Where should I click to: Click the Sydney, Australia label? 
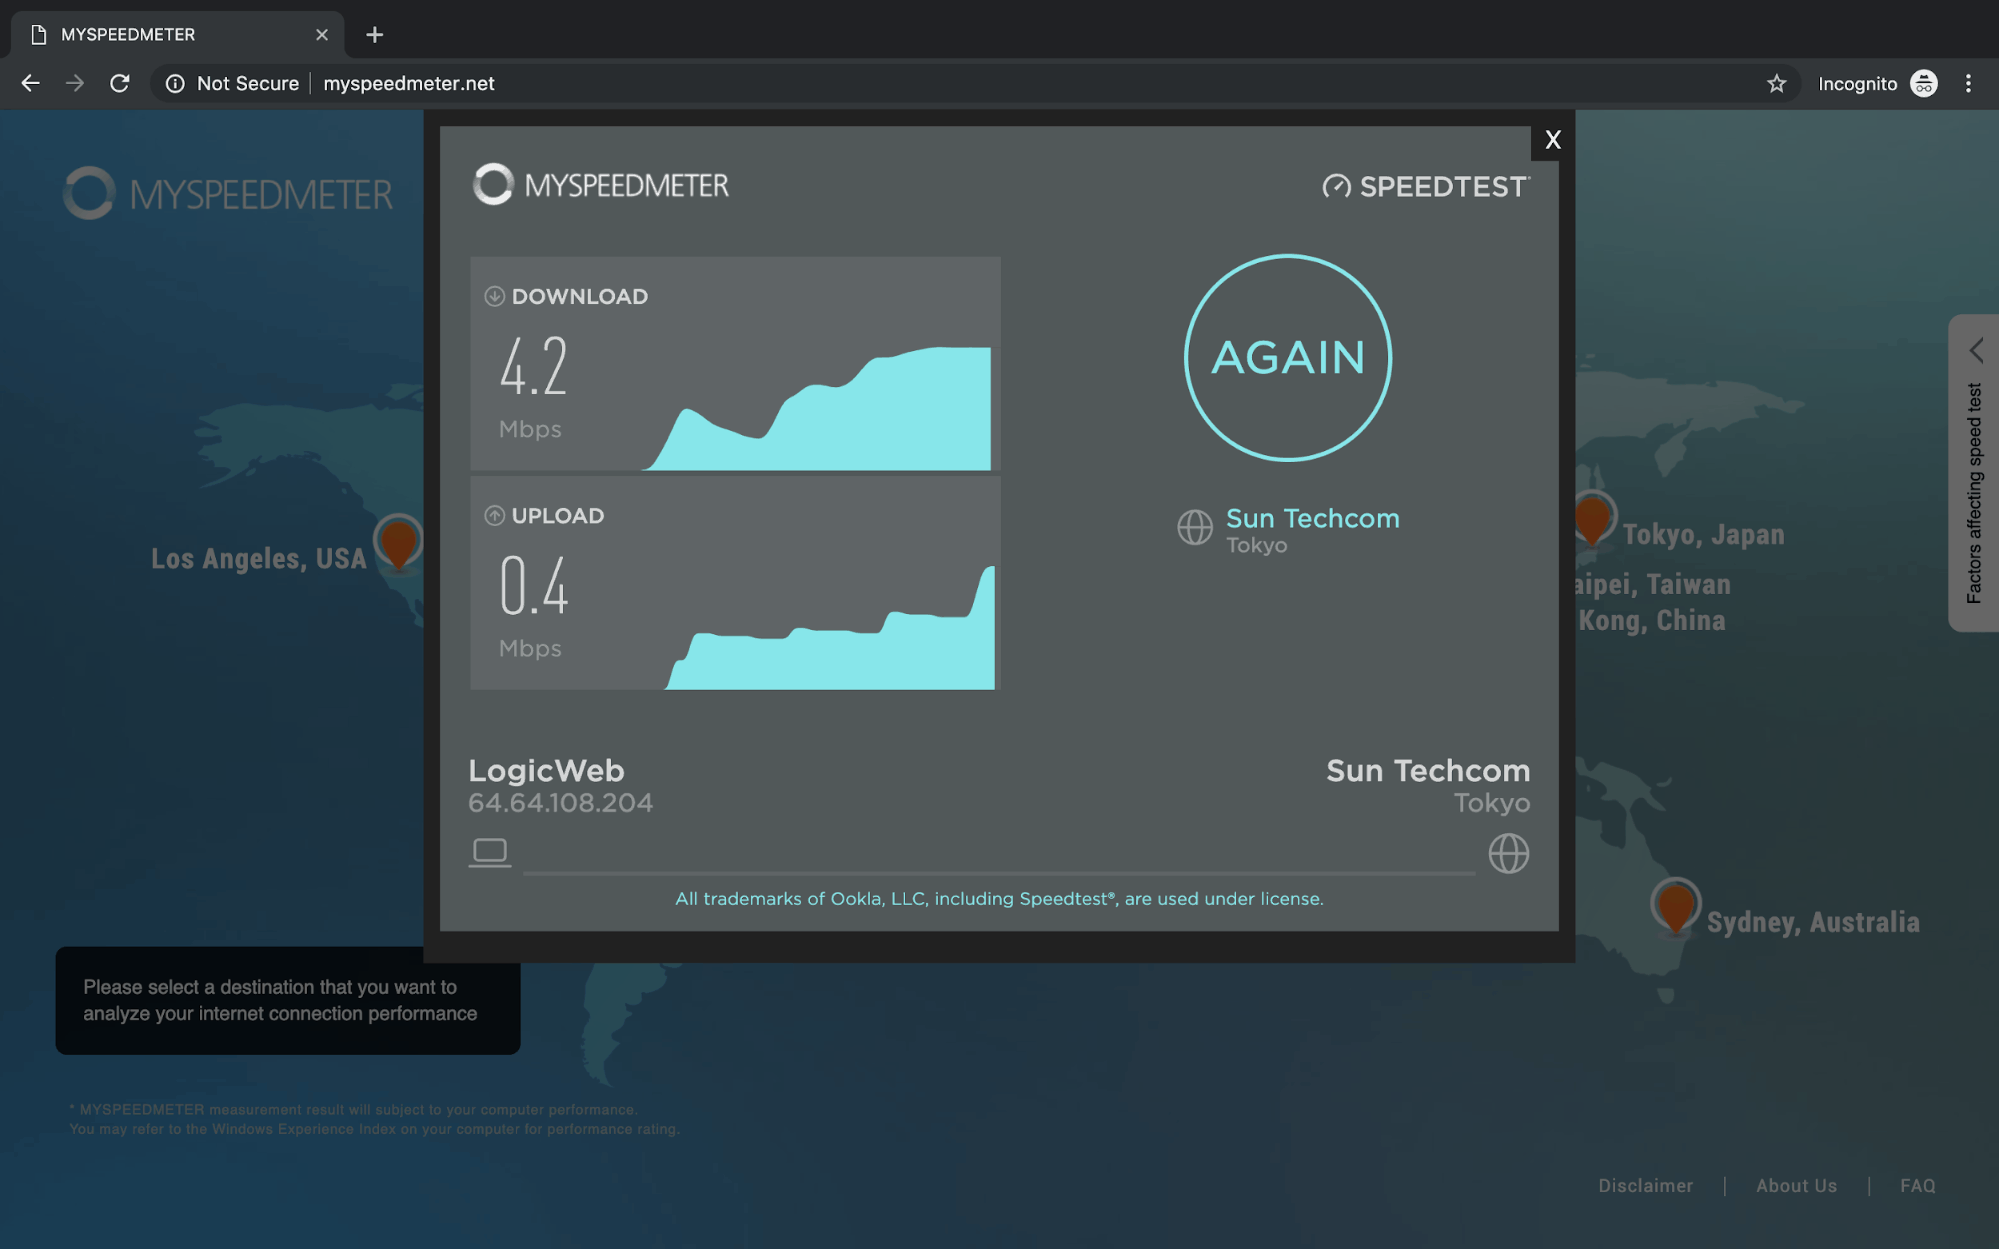[1812, 922]
